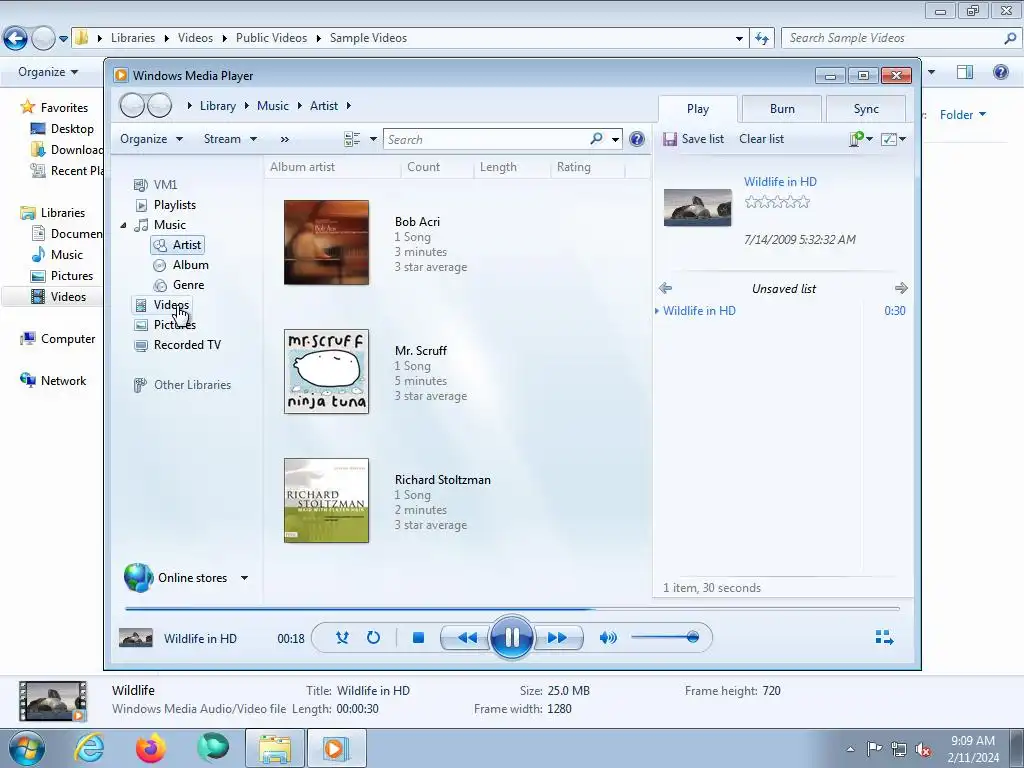
Task: Click Artist in the breadcrumb
Action: (324, 106)
